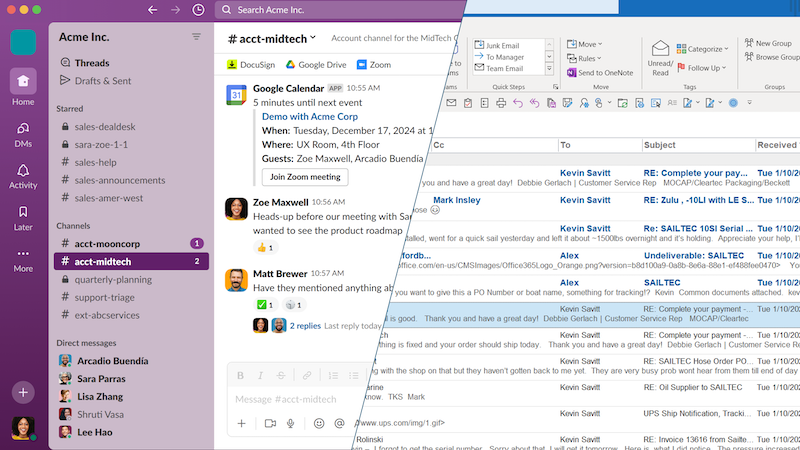Start a video clip from message composer

(270, 423)
